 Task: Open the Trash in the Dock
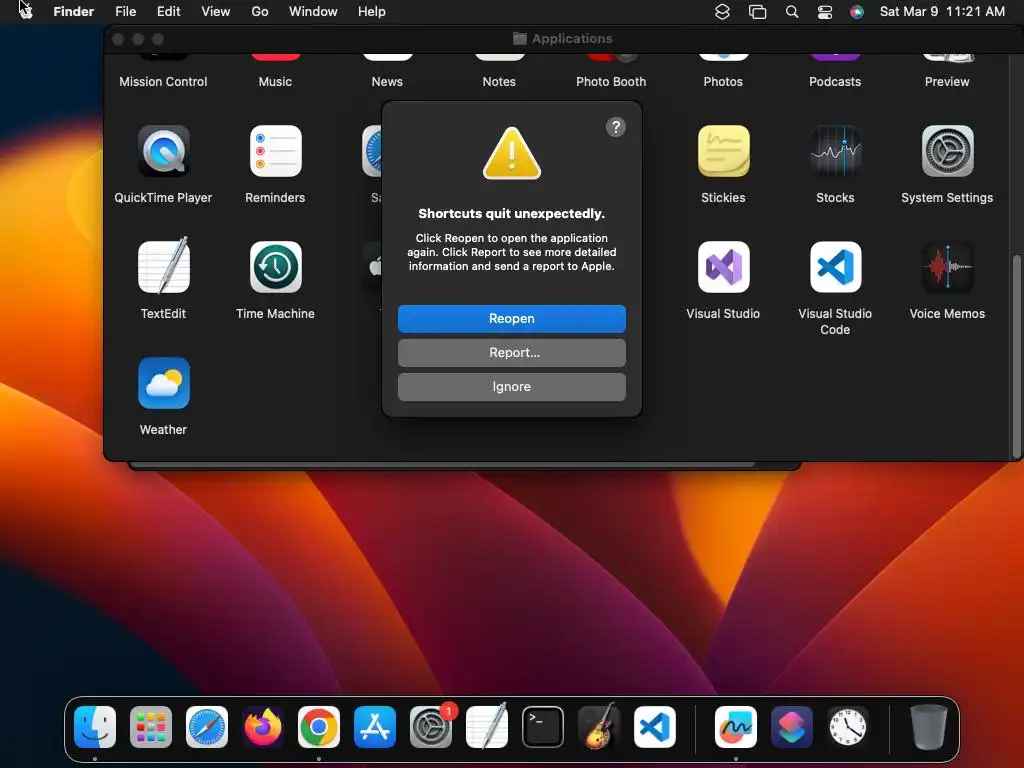point(929,727)
